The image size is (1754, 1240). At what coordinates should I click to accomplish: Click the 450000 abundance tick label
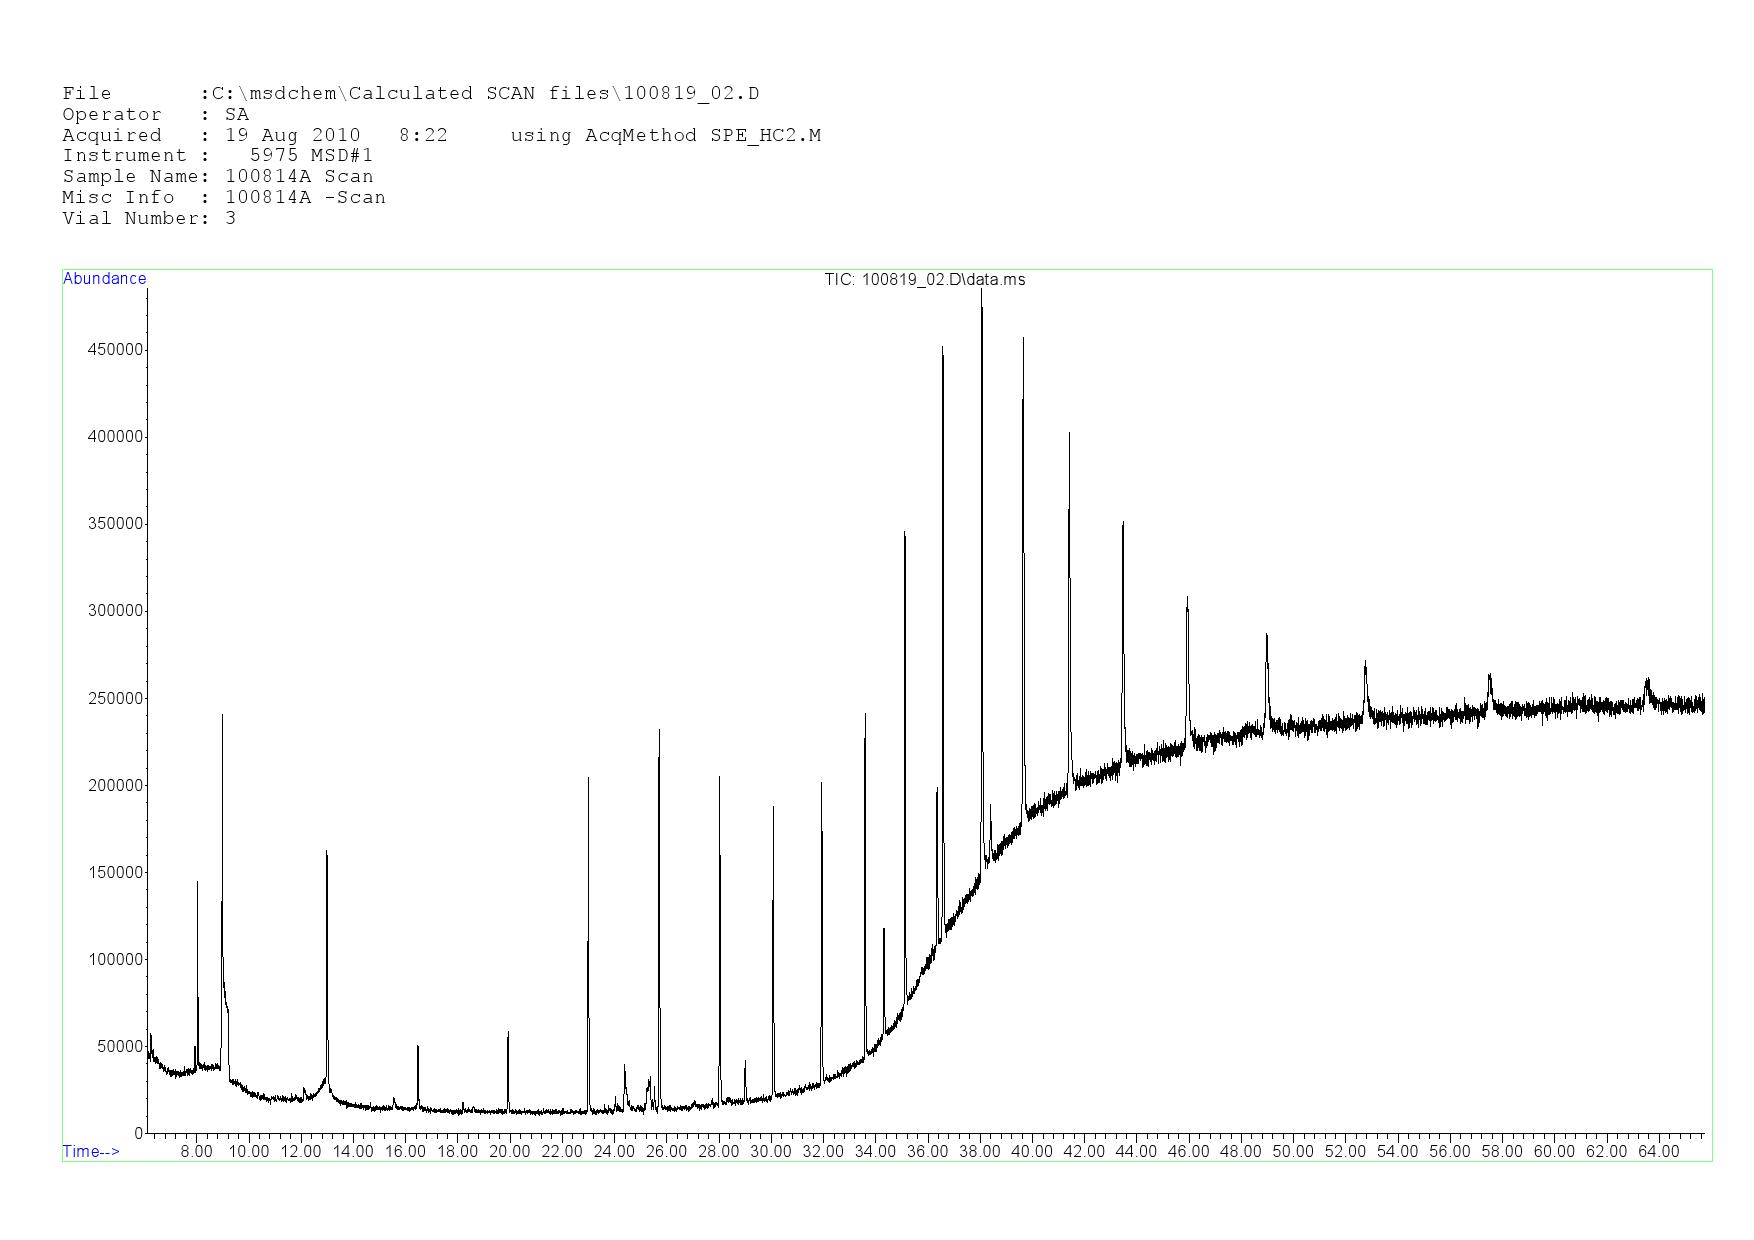(116, 350)
